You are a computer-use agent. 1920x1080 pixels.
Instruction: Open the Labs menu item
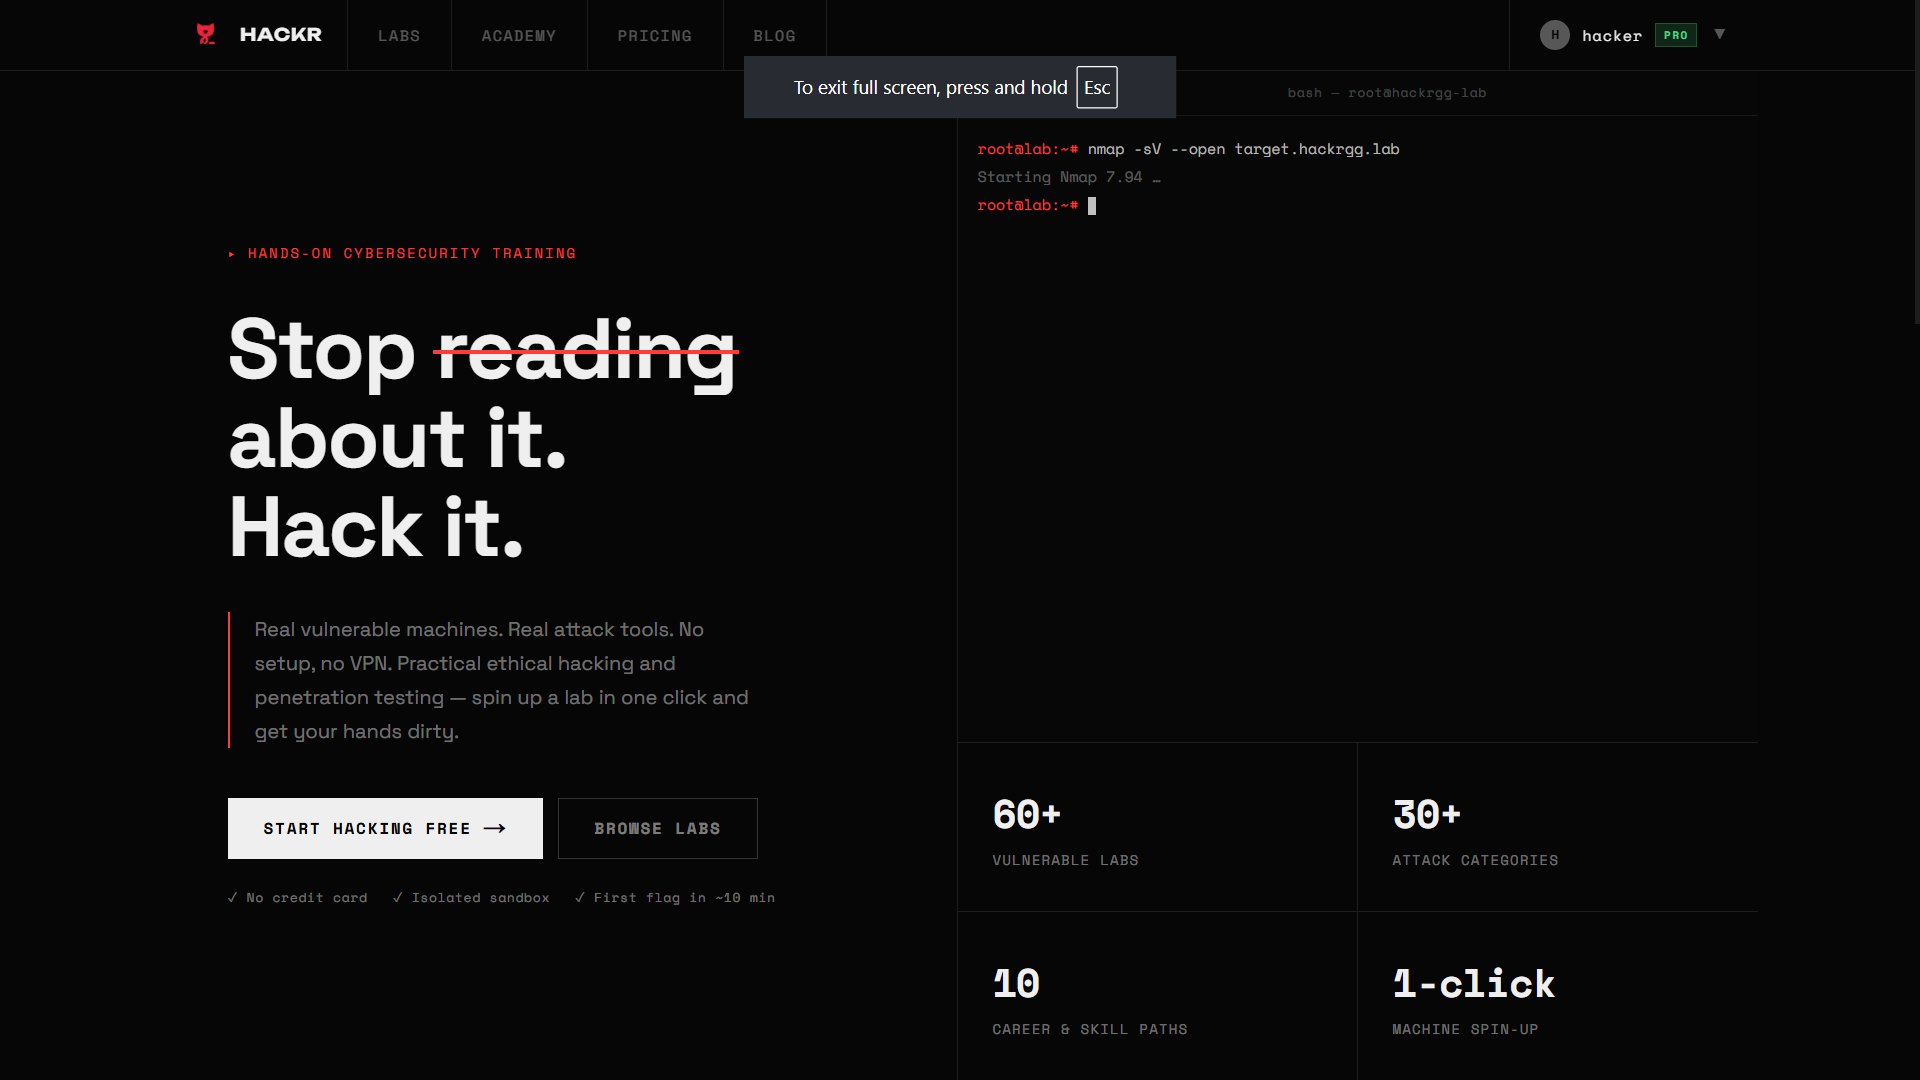pos(399,36)
